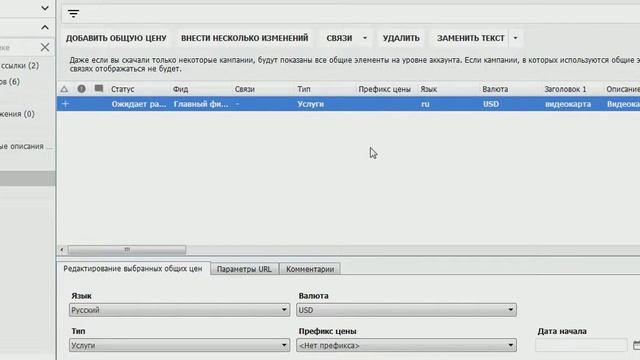Clear the search field with the X icon
640x360 pixels.
45,47
